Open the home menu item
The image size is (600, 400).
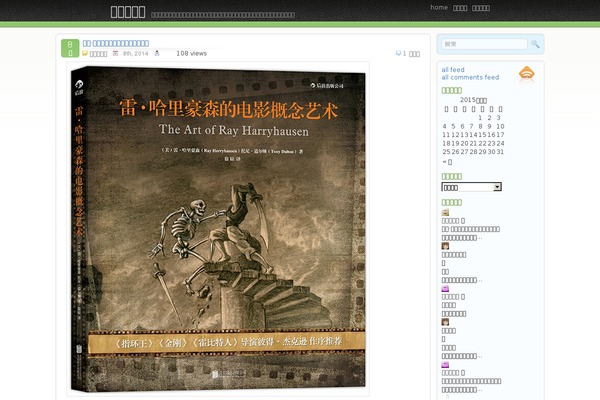(x=439, y=7)
